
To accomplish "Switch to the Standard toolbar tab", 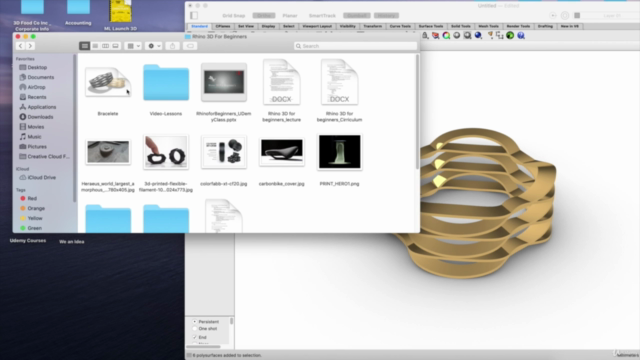I will click(200, 26).
